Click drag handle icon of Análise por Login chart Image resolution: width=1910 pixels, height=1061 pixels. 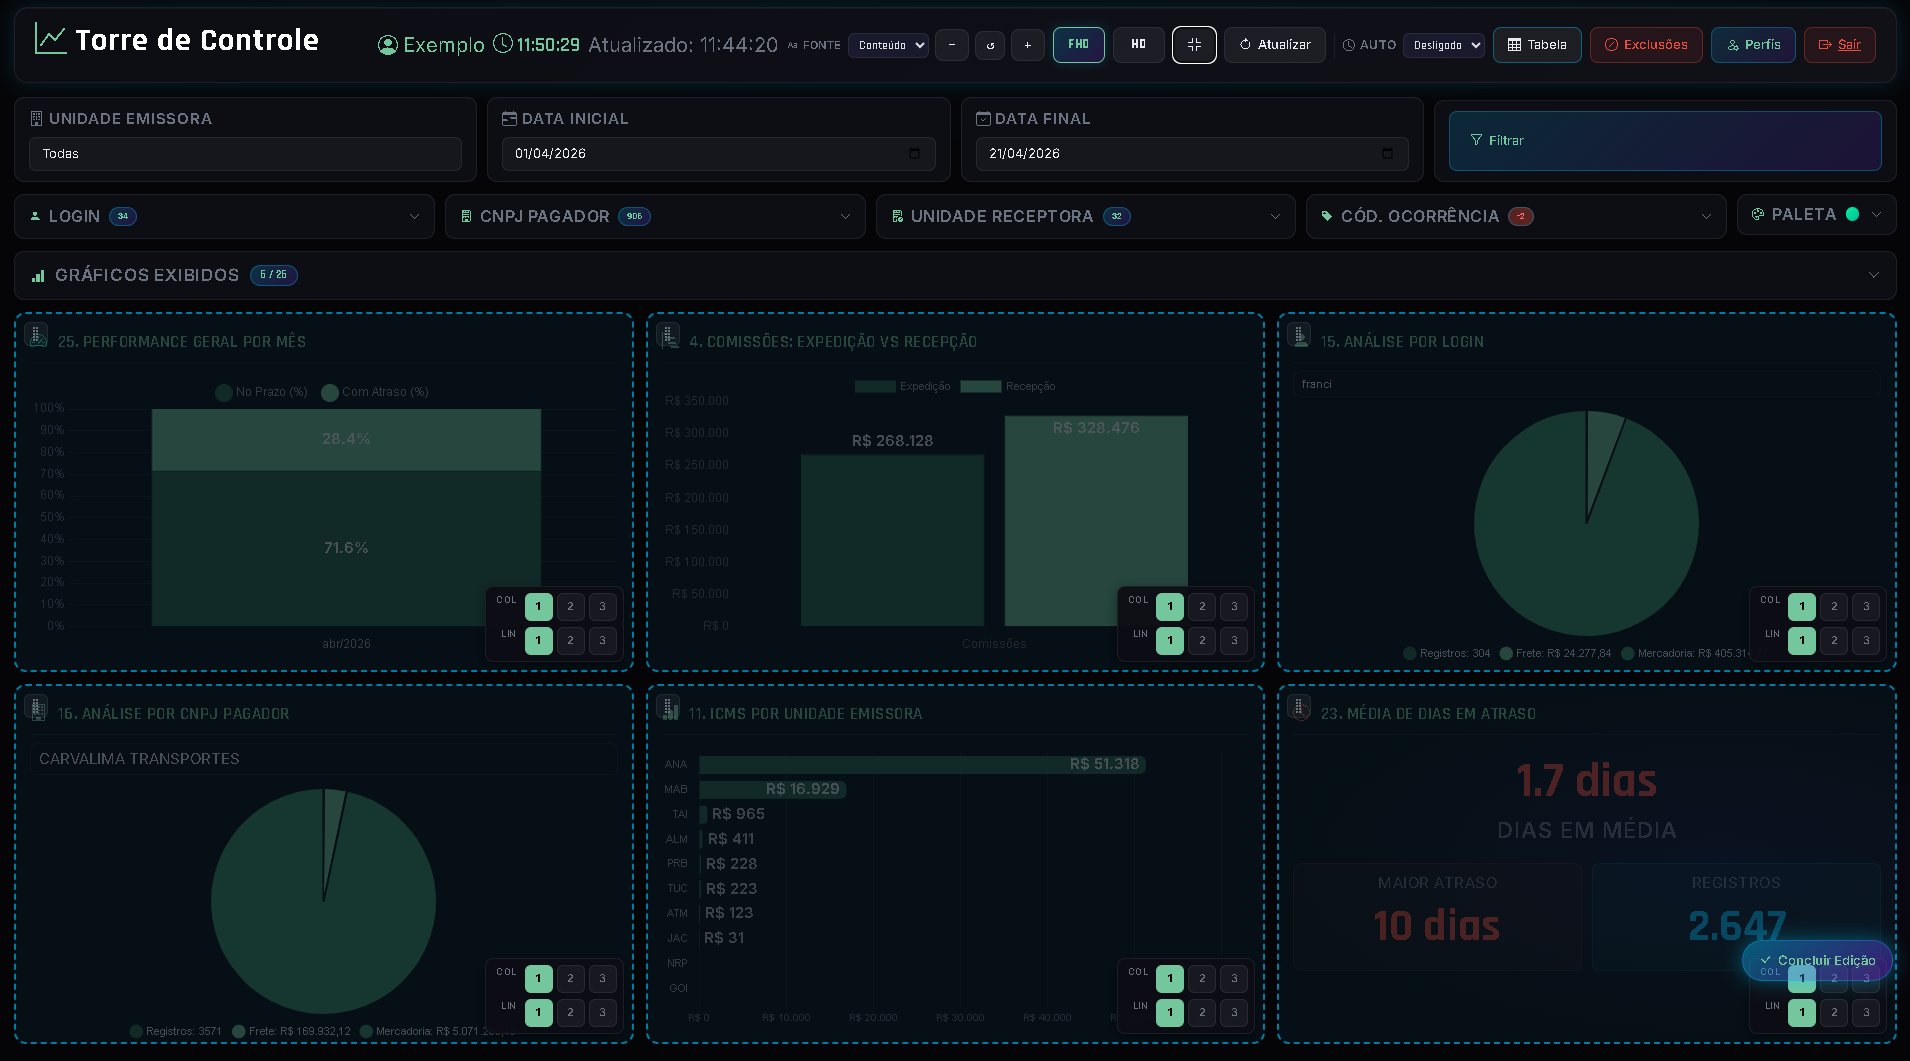1300,336
